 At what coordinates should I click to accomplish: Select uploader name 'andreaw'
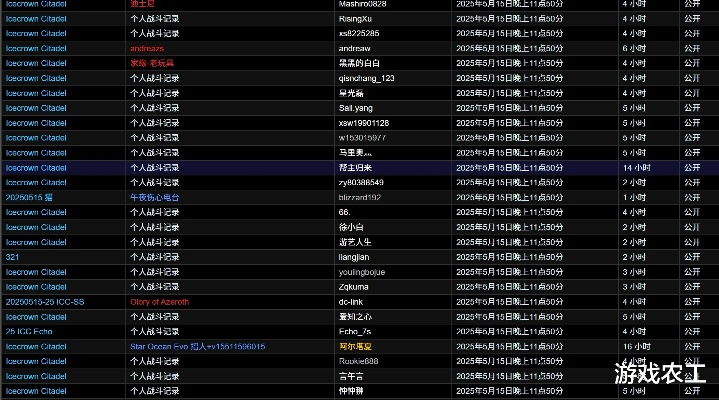[x=354, y=48]
